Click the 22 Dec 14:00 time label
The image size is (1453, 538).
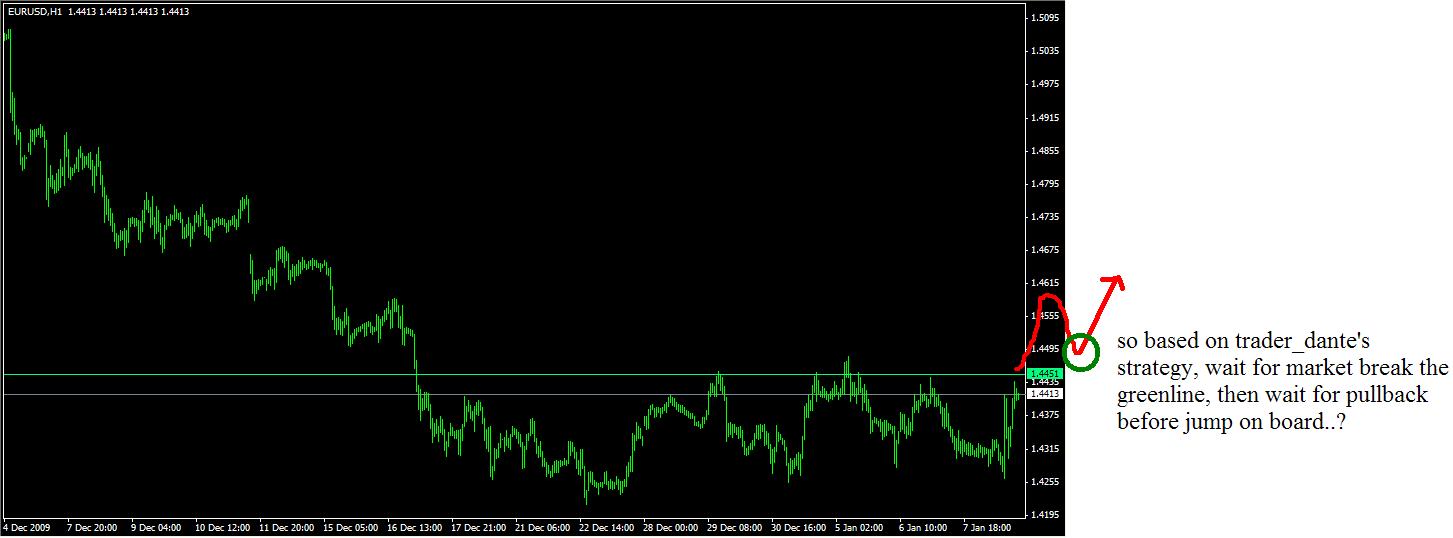(x=607, y=527)
